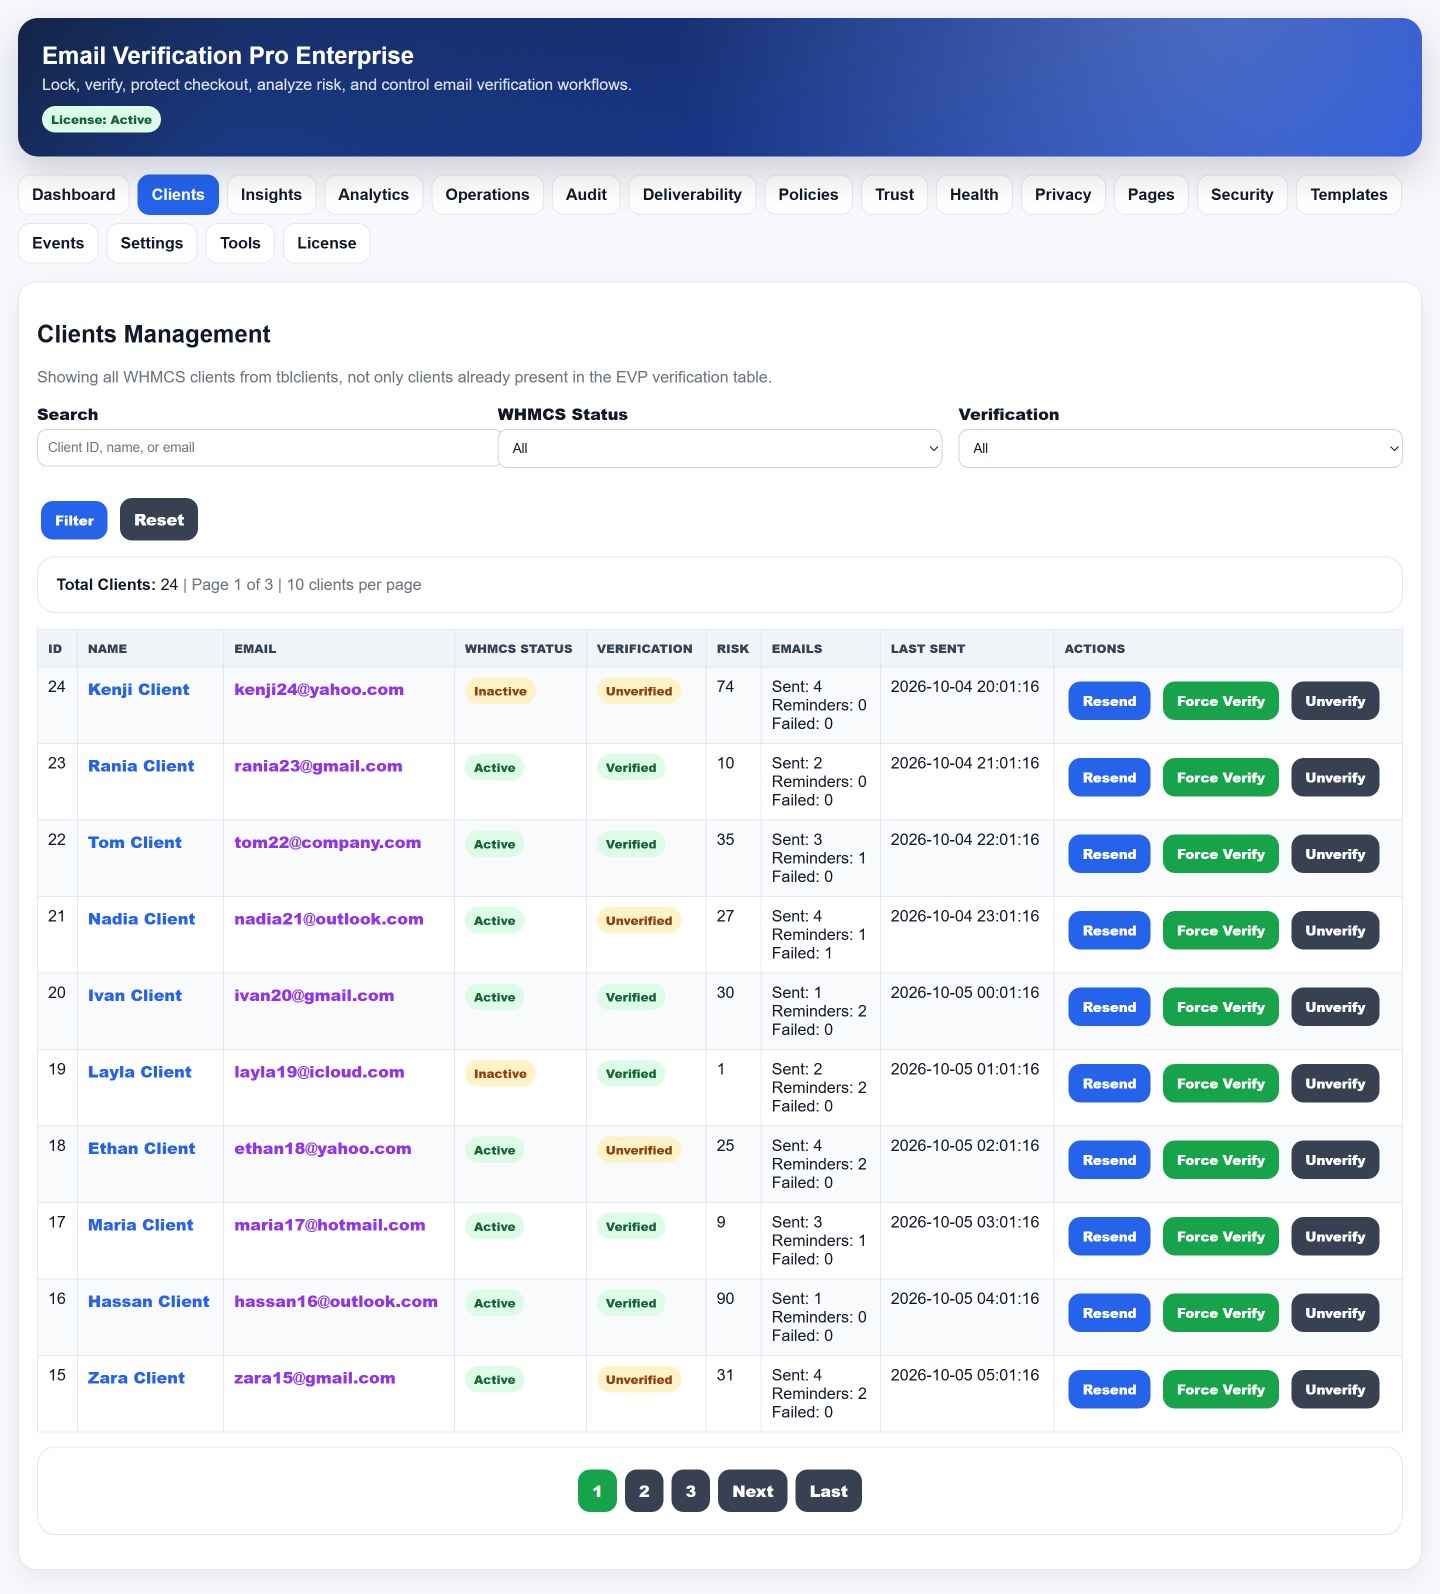The width and height of the screenshot is (1440, 1594).
Task: Open the Settings tab
Action: 152,243
